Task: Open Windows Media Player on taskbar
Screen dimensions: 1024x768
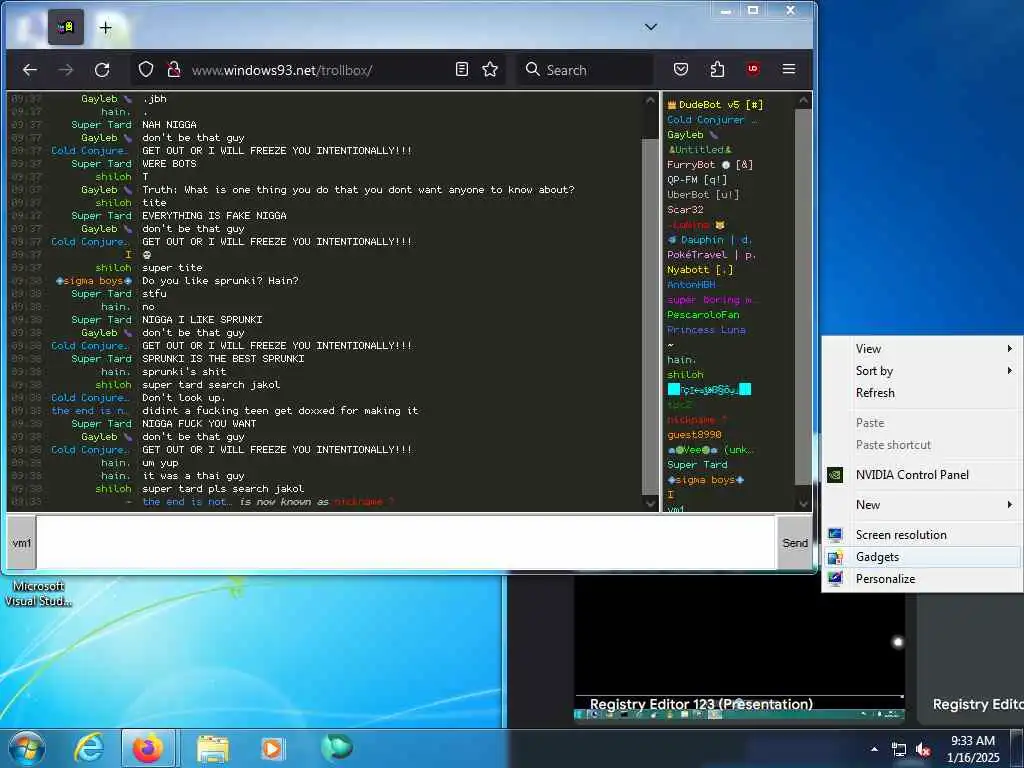Action: 272,748
